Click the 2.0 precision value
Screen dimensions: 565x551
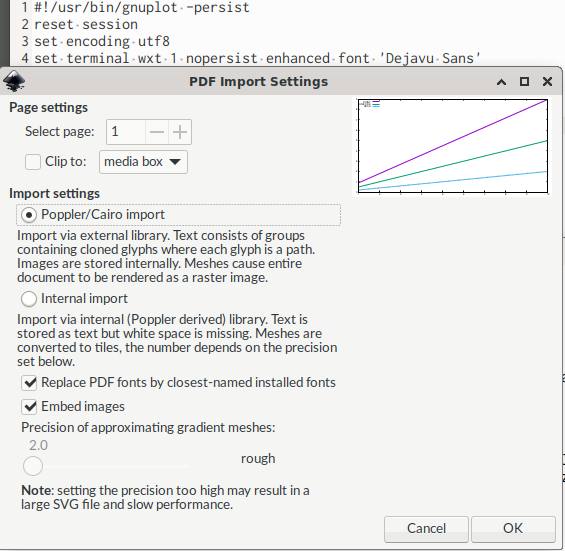point(38,445)
